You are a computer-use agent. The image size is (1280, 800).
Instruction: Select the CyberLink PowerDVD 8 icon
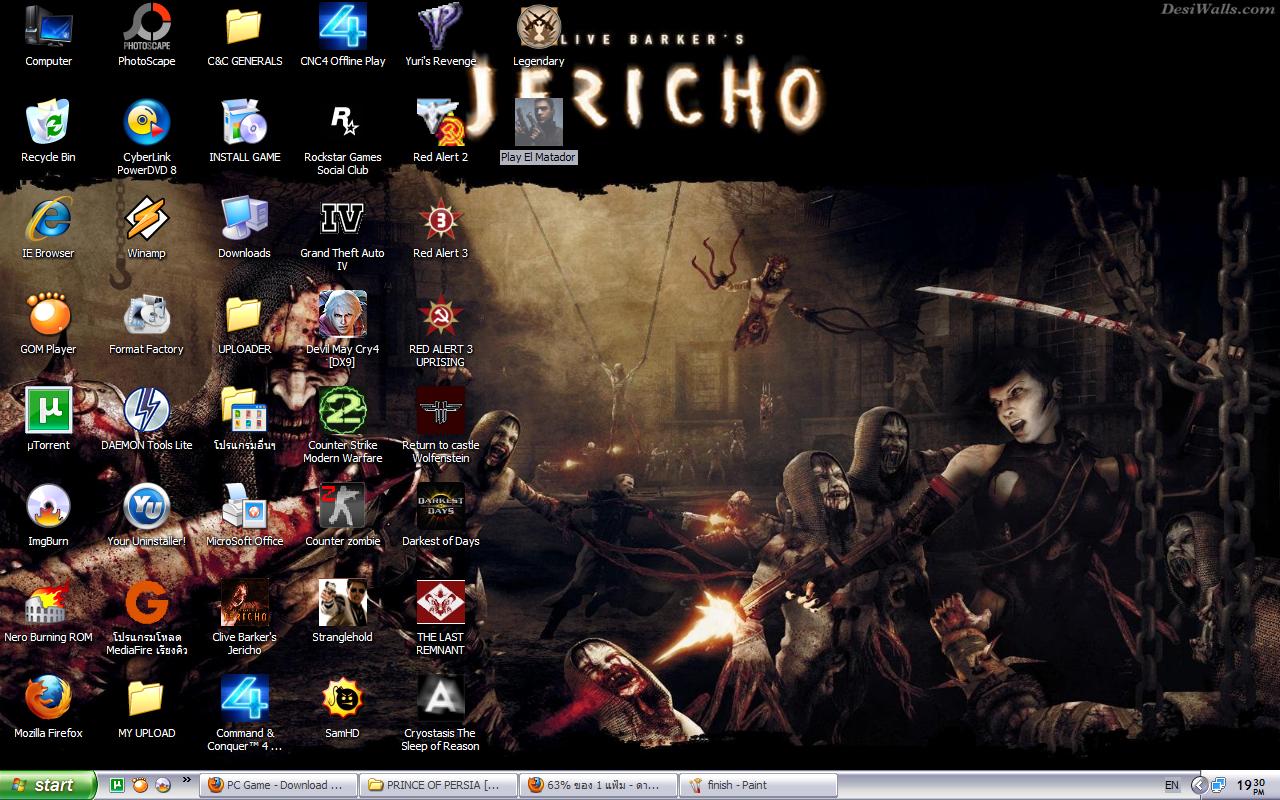(x=146, y=123)
